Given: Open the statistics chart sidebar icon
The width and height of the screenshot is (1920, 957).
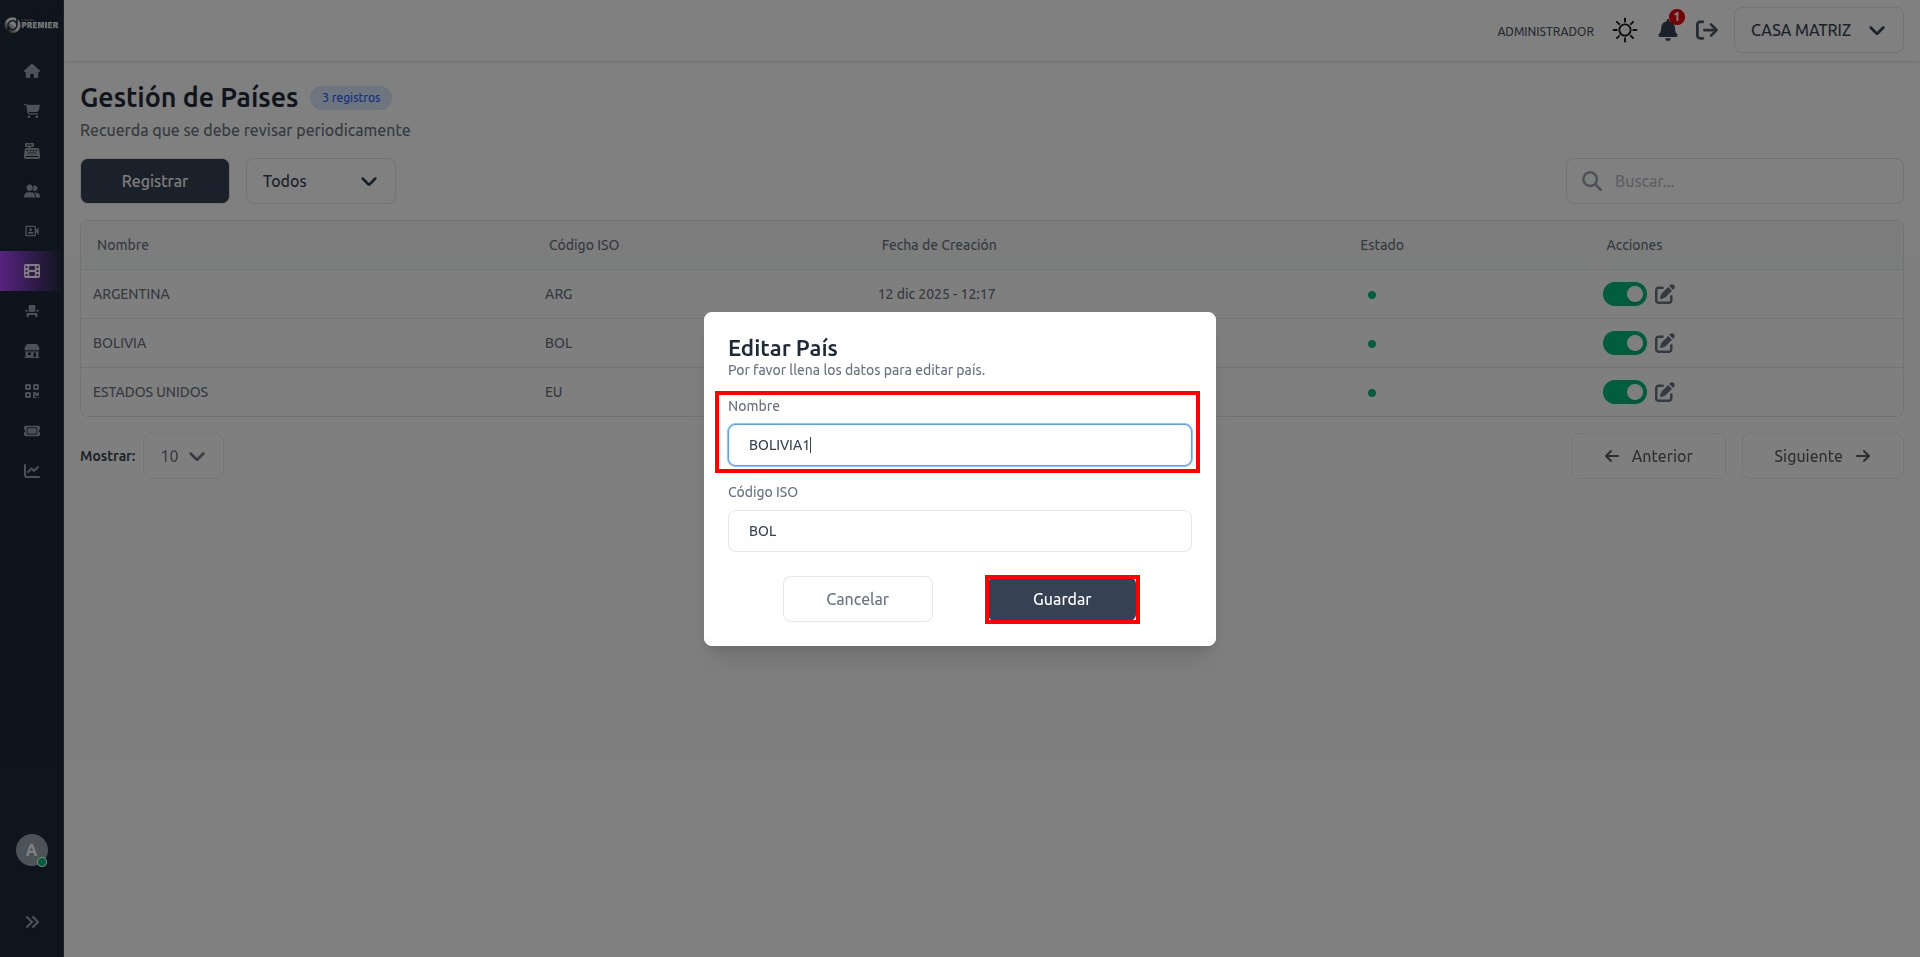Looking at the screenshot, I should point(32,471).
